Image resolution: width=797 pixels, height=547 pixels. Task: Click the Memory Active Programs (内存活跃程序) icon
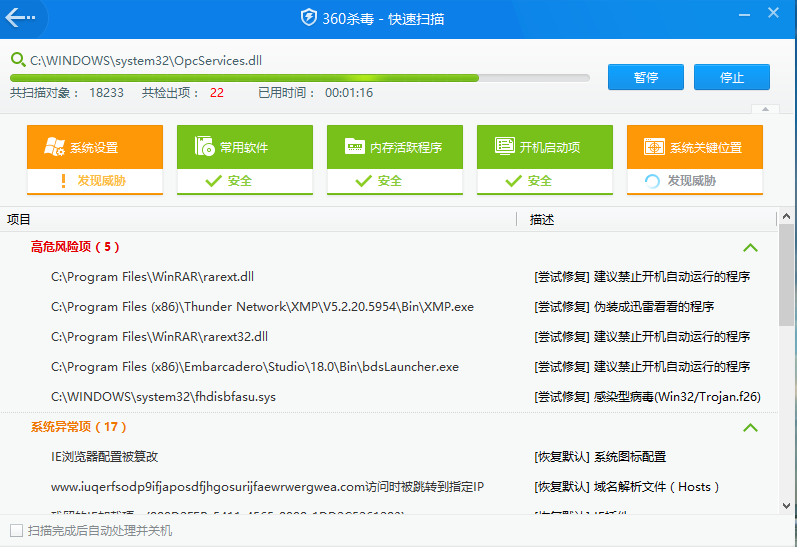354,147
